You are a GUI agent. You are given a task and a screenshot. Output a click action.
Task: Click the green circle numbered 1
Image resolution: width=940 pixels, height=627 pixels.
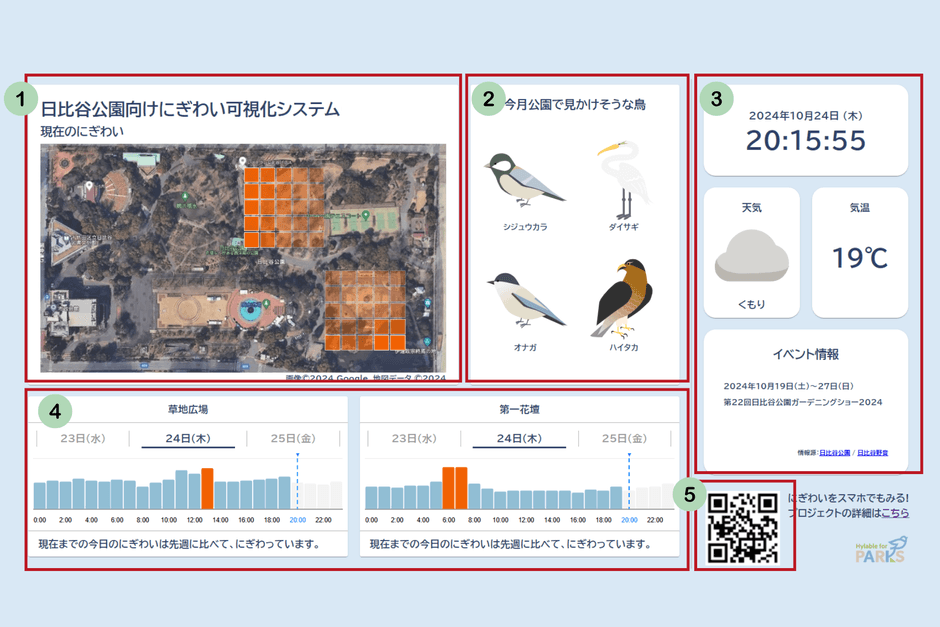click(x=20, y=99)
